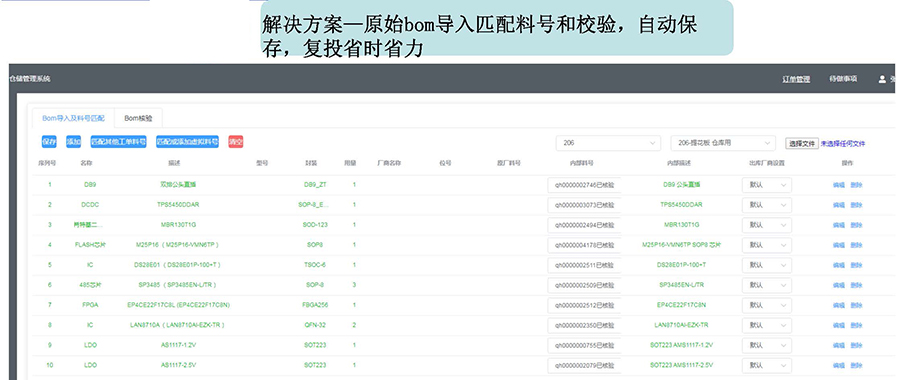This screenshot has height=380, width=900.
Task: Click the red 清空 clear button
Action: pos(236,142)
